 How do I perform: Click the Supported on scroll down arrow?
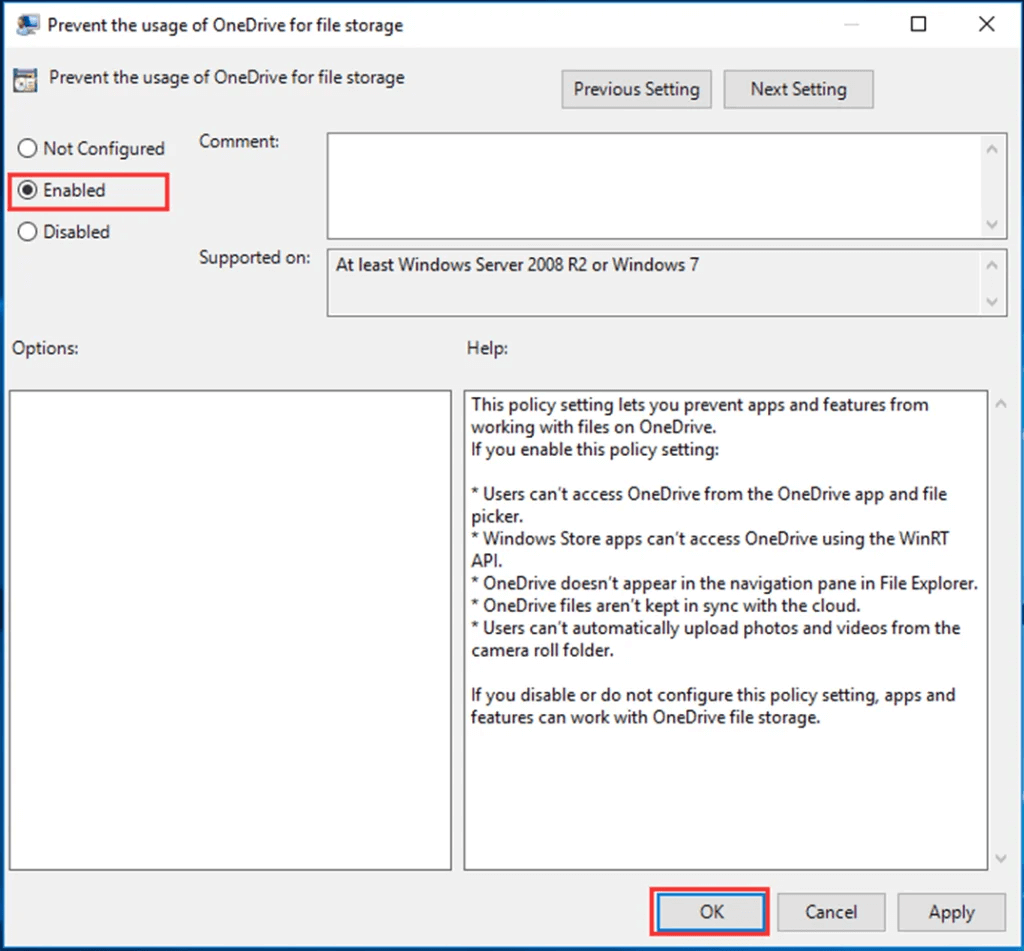click(x=992, y=301)
